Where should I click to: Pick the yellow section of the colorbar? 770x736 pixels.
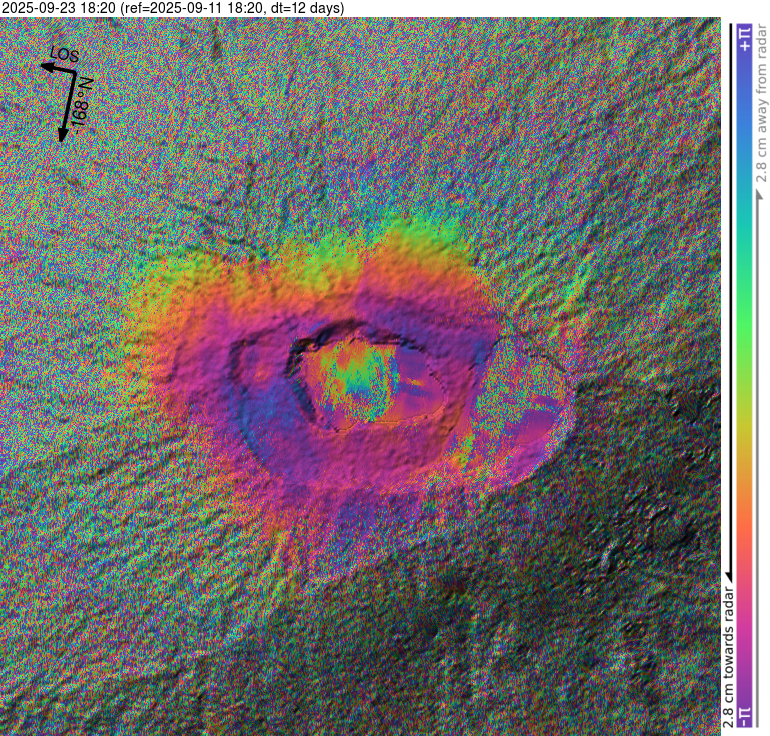click(x=744, y=420)
